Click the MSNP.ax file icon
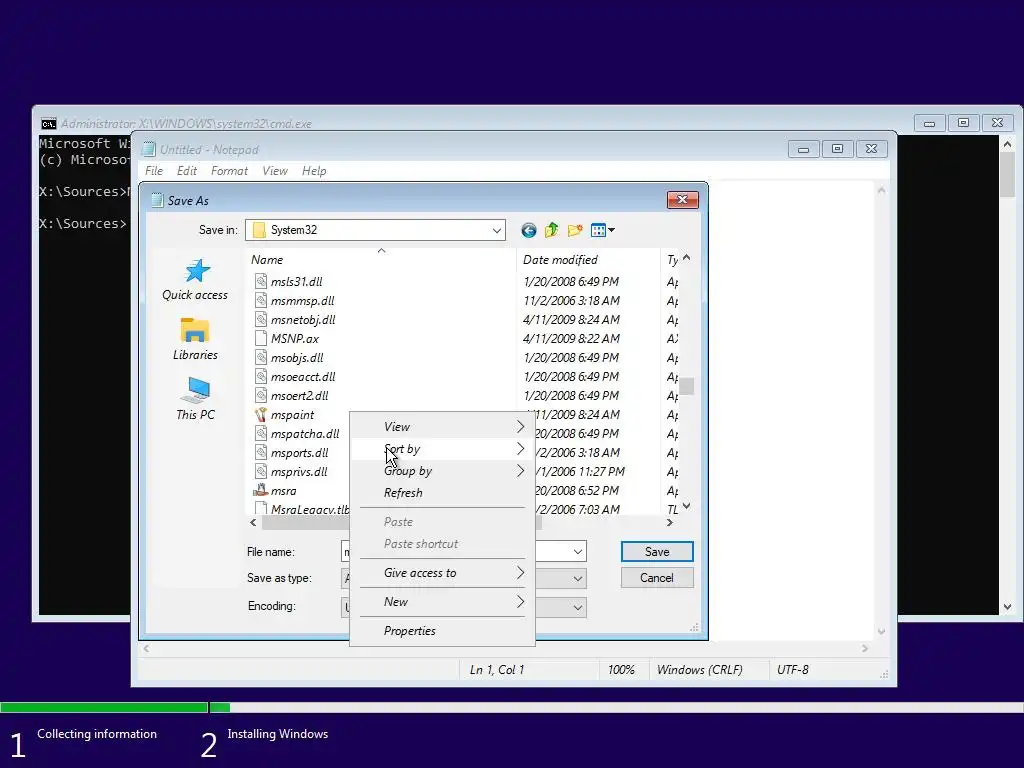This screenshot has width=1024, height=768. [261, 338]
